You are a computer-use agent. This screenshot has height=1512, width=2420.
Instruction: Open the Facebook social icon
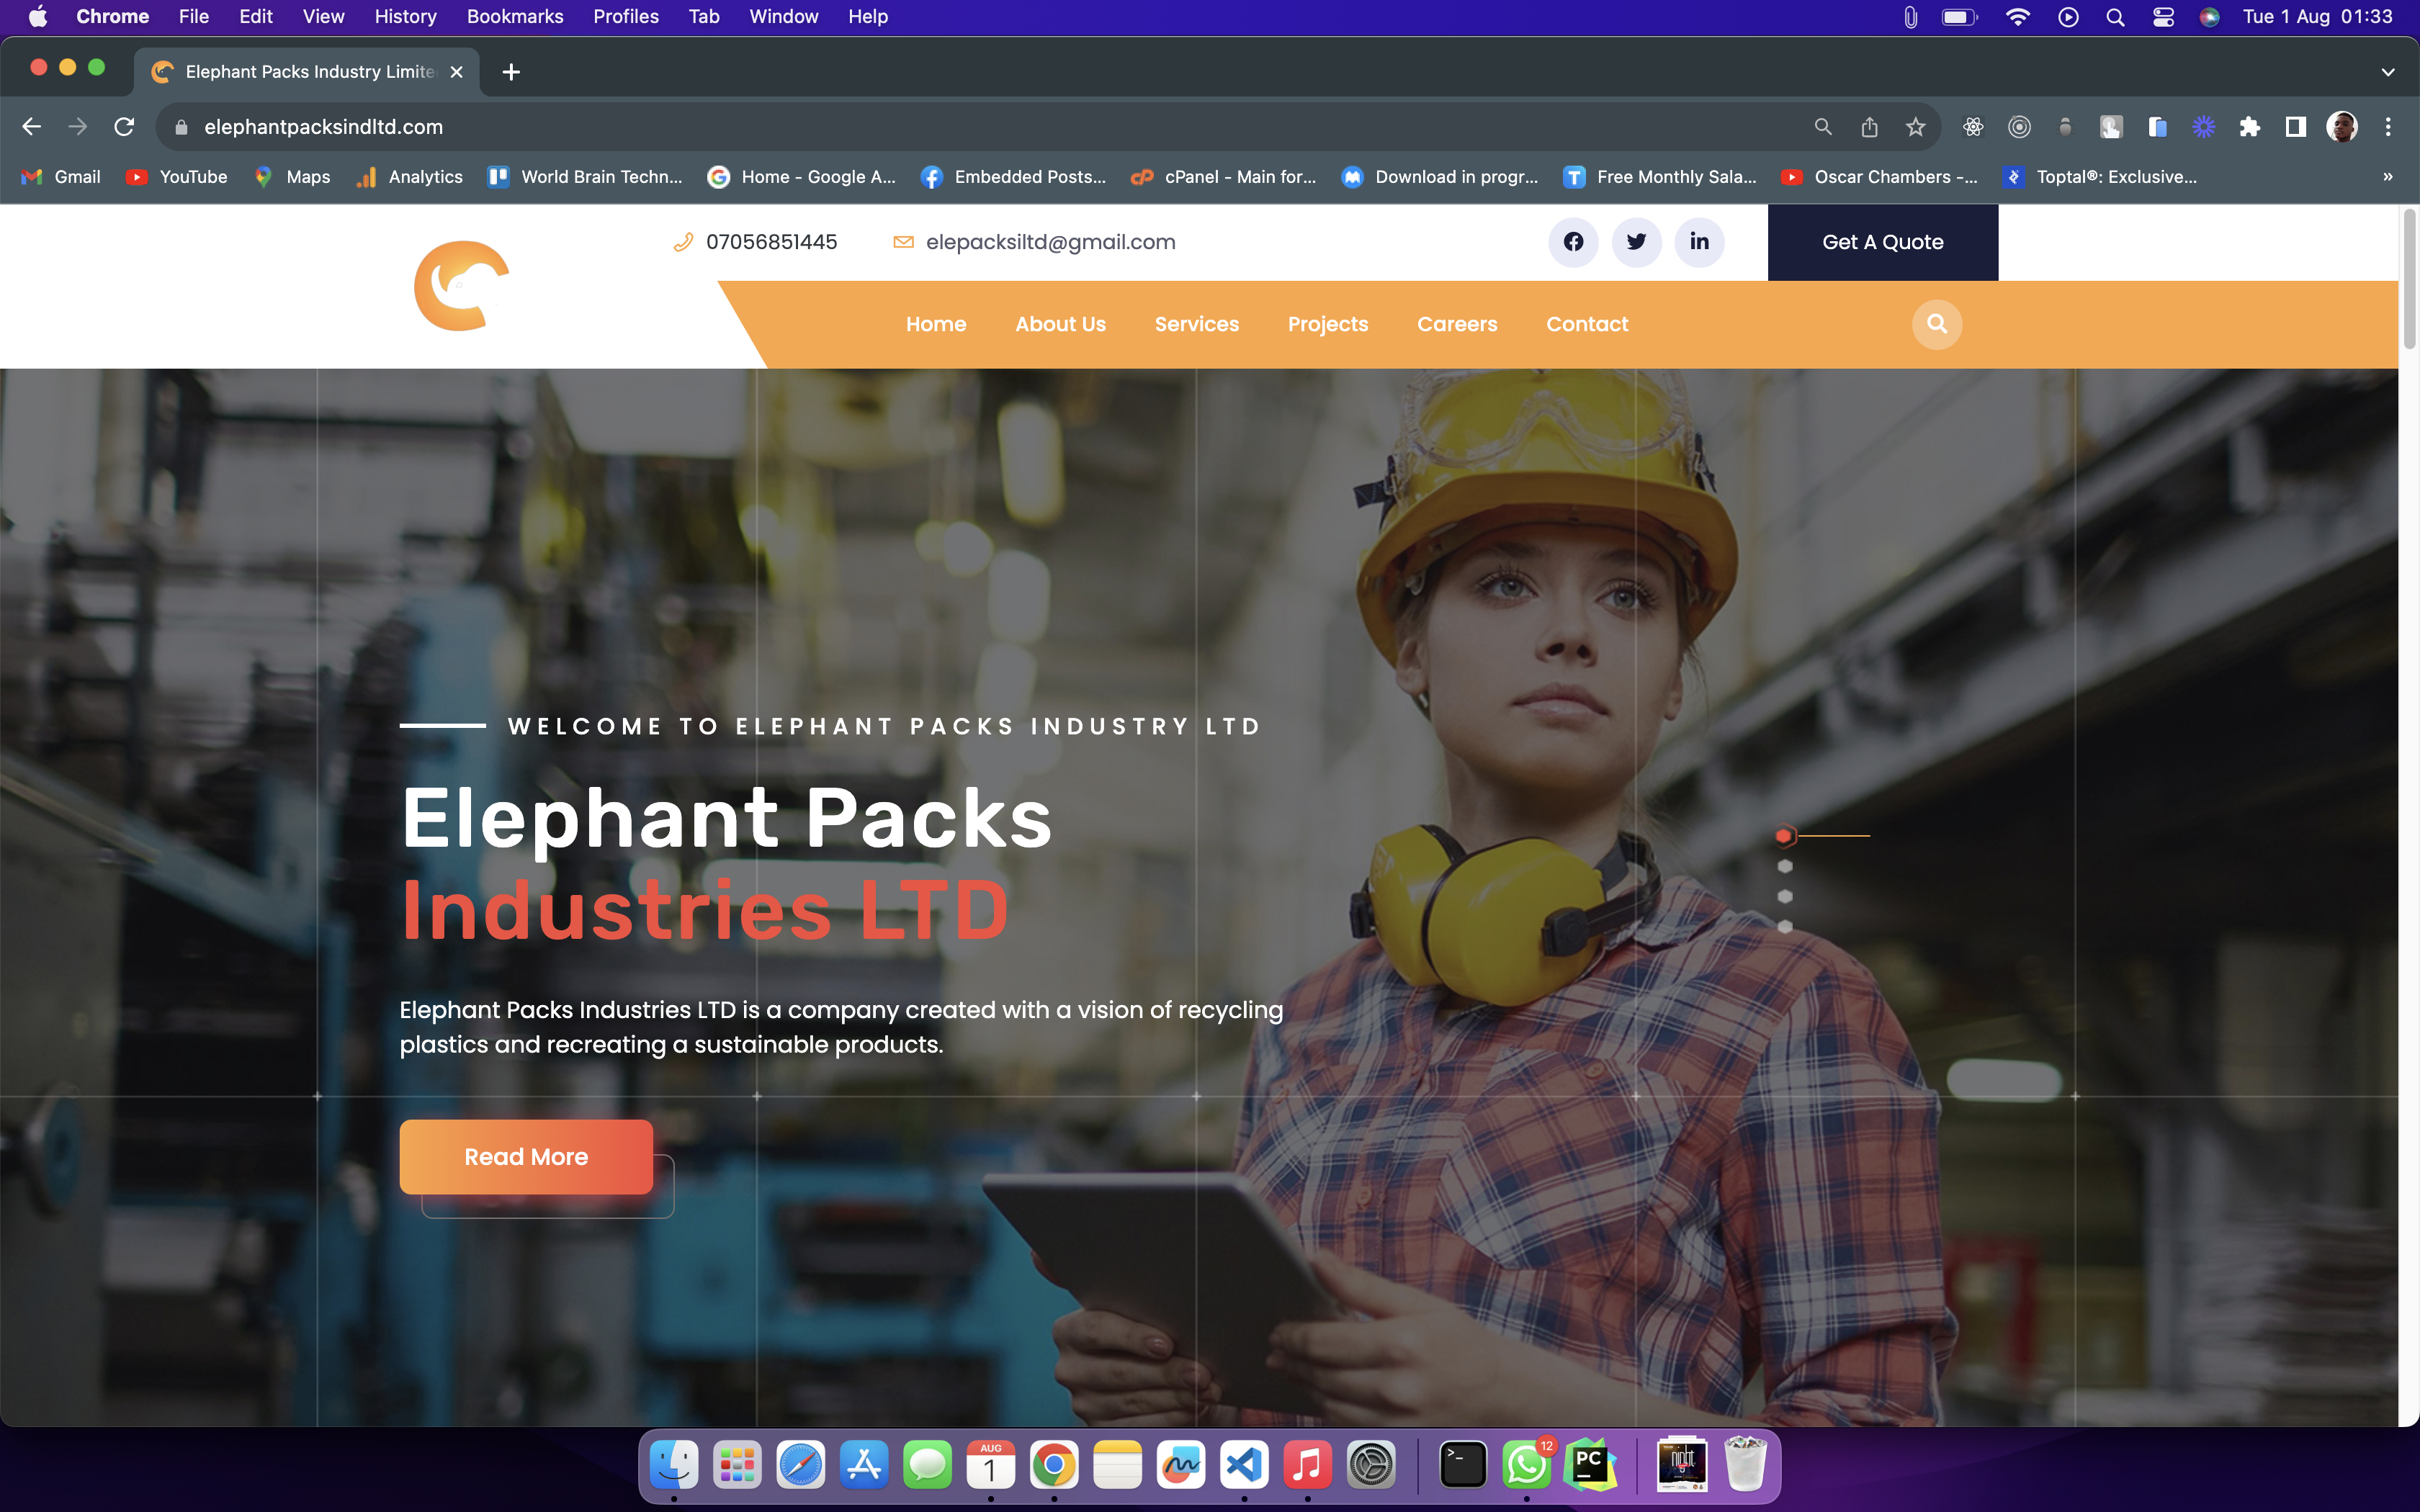click(1573, 242)
